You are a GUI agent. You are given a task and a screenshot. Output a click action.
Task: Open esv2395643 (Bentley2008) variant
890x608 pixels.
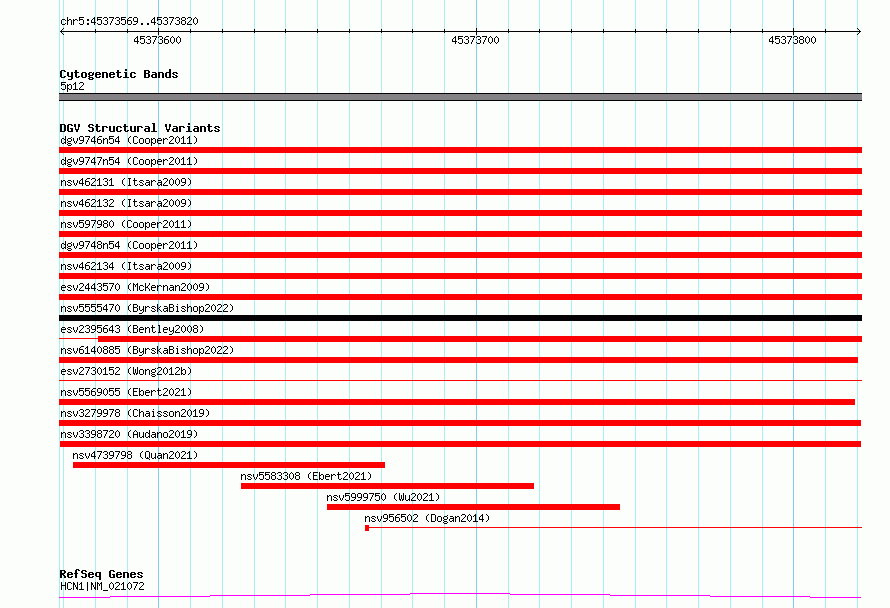[x=132, y=329]
